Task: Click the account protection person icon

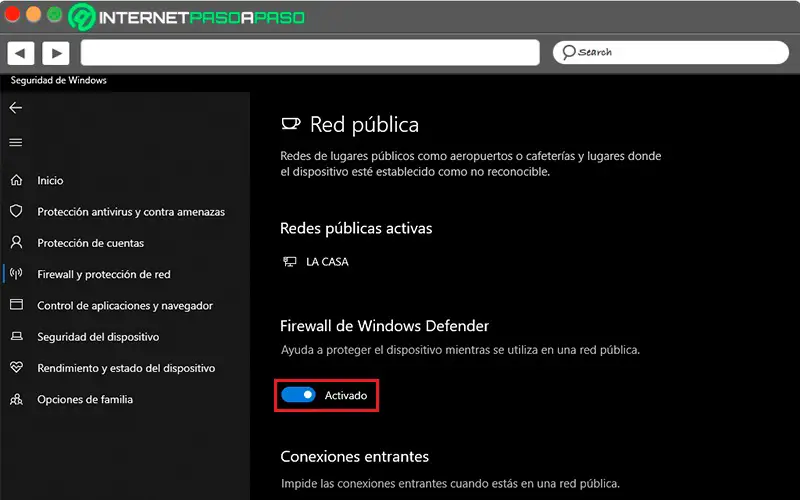Action: [x=16, y=242]
